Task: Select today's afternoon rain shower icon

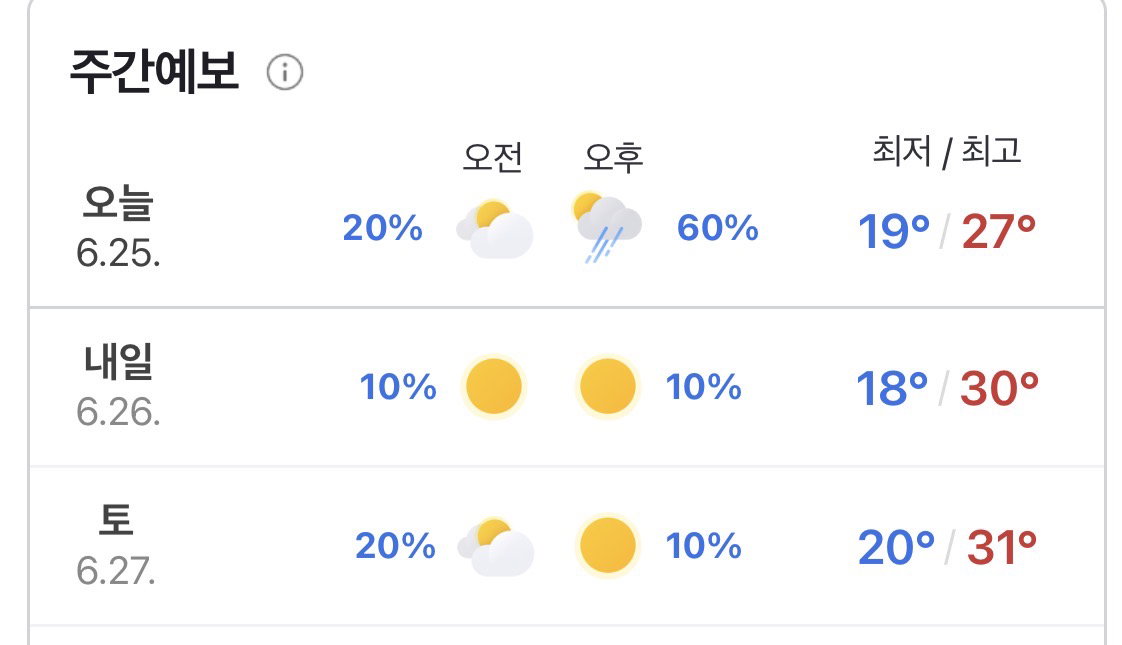Action: pyautogui.click(x=607, y=227)
